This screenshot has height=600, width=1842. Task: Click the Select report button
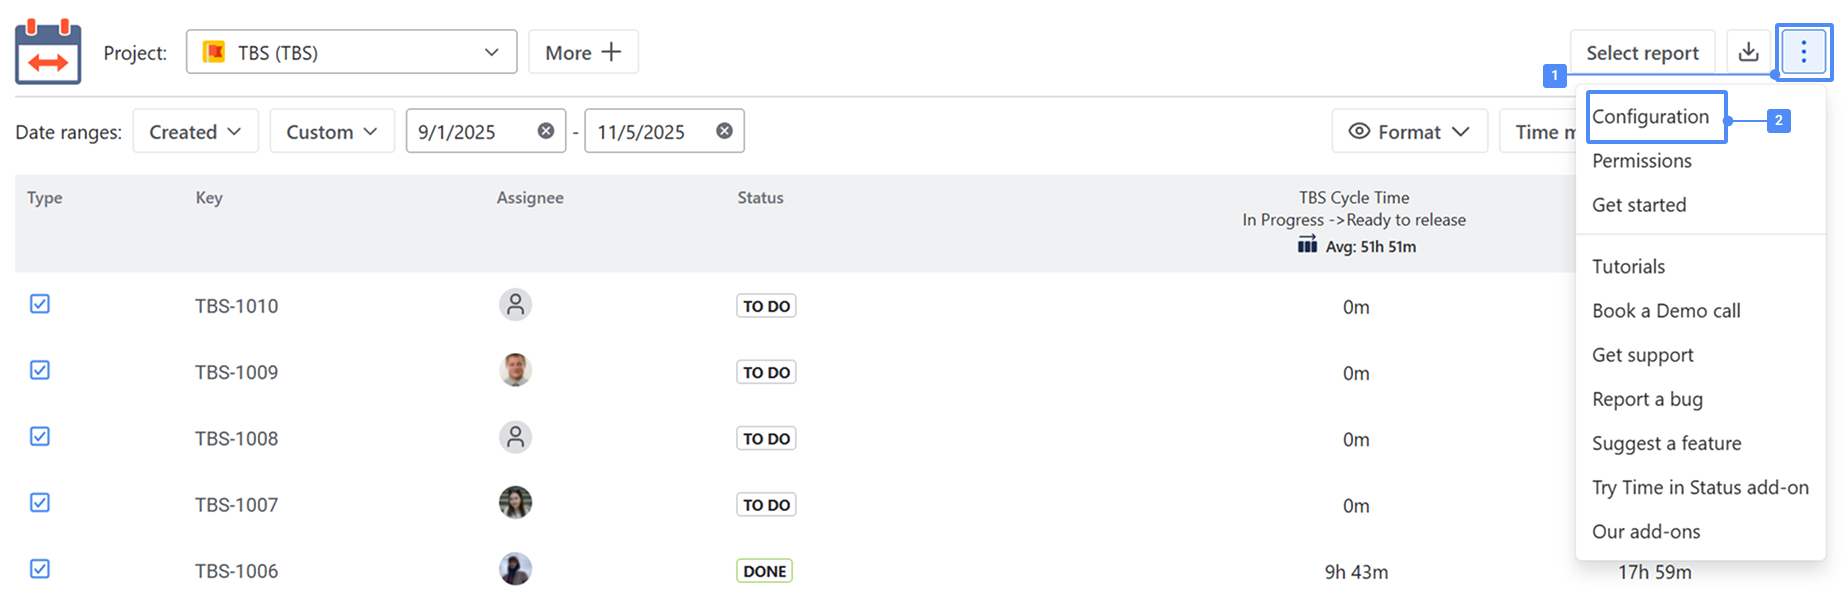1642,53
